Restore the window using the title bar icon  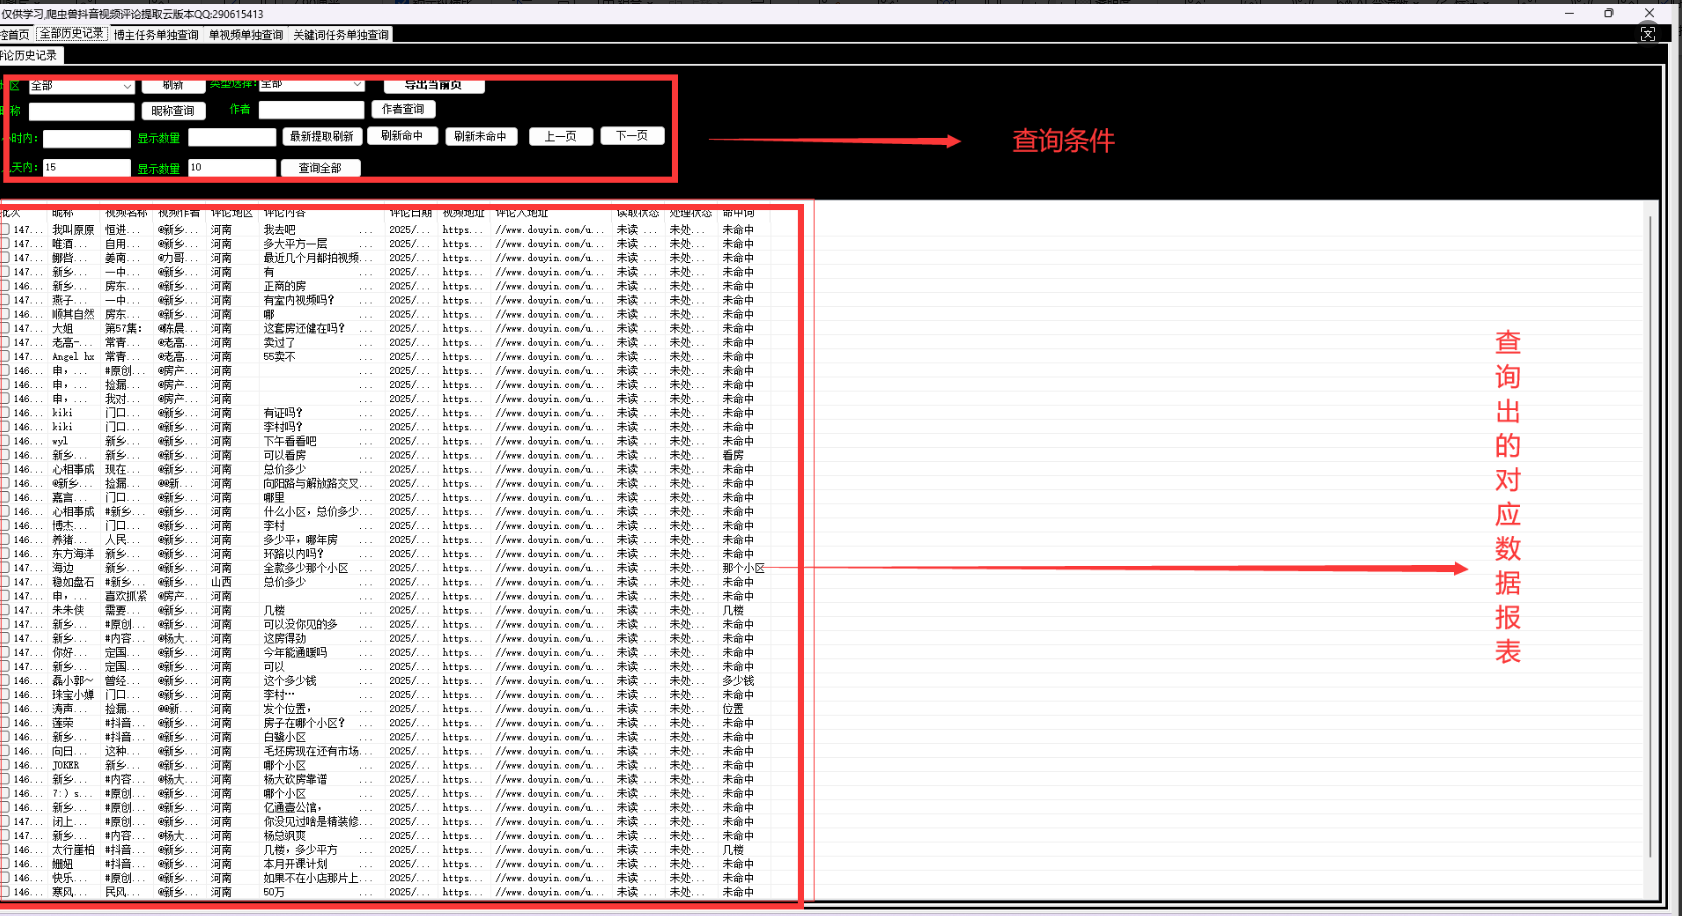1608,13
